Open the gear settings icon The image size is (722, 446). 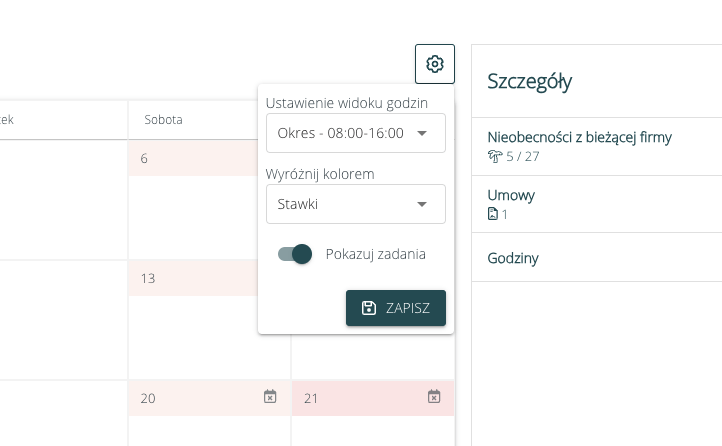tap(435, 64)
